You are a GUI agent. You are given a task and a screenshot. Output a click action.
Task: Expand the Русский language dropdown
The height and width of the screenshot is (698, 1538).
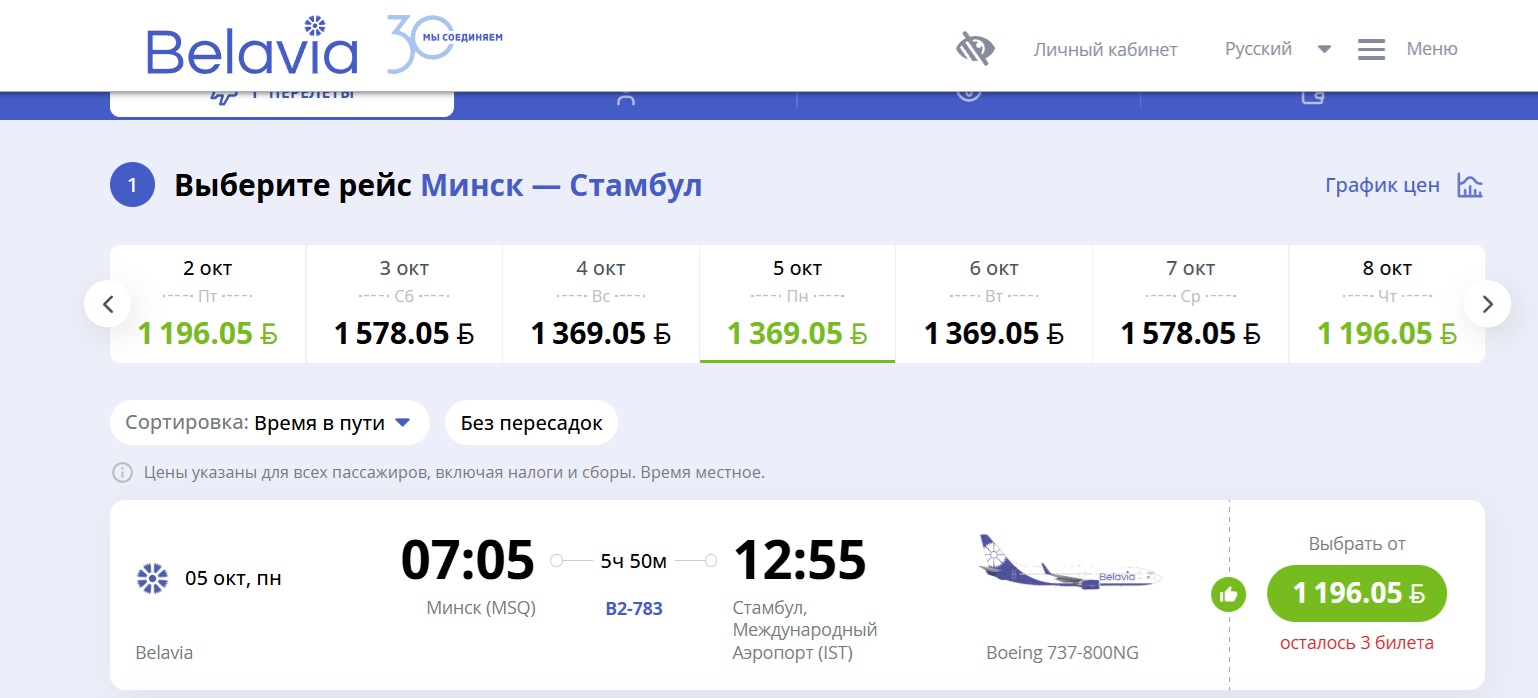point(1278,49)
